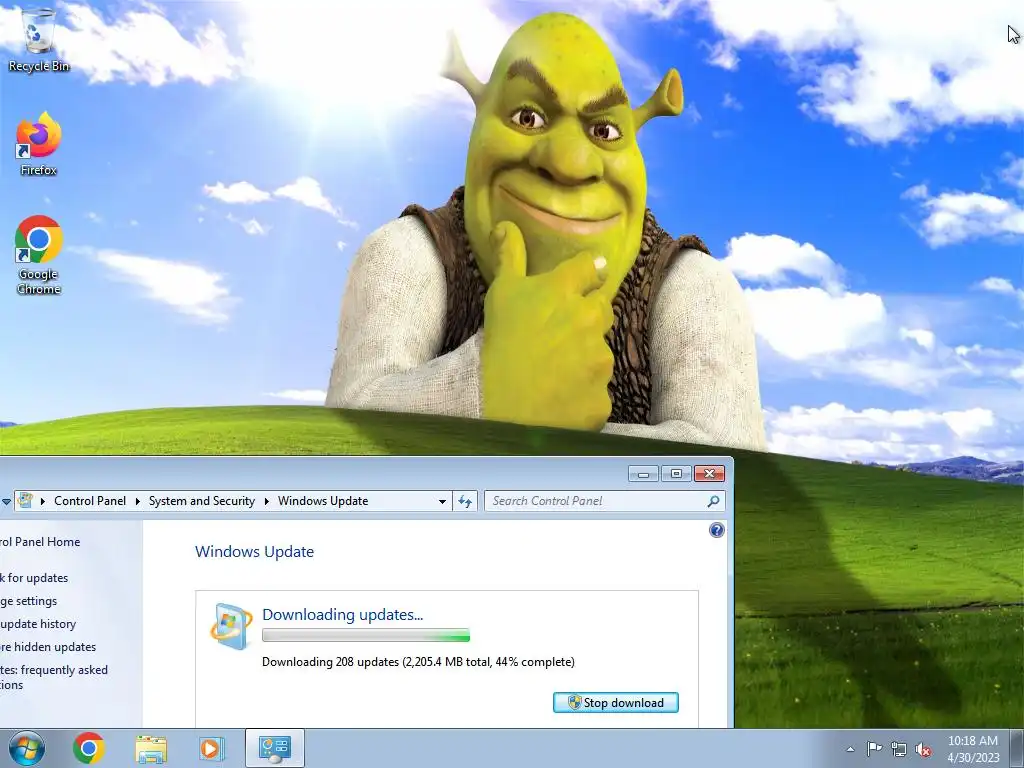This screenshot has height=768, width=1024.
Task: Select the Windows Update breadcrumb
Action: click(x=323, y=501)
